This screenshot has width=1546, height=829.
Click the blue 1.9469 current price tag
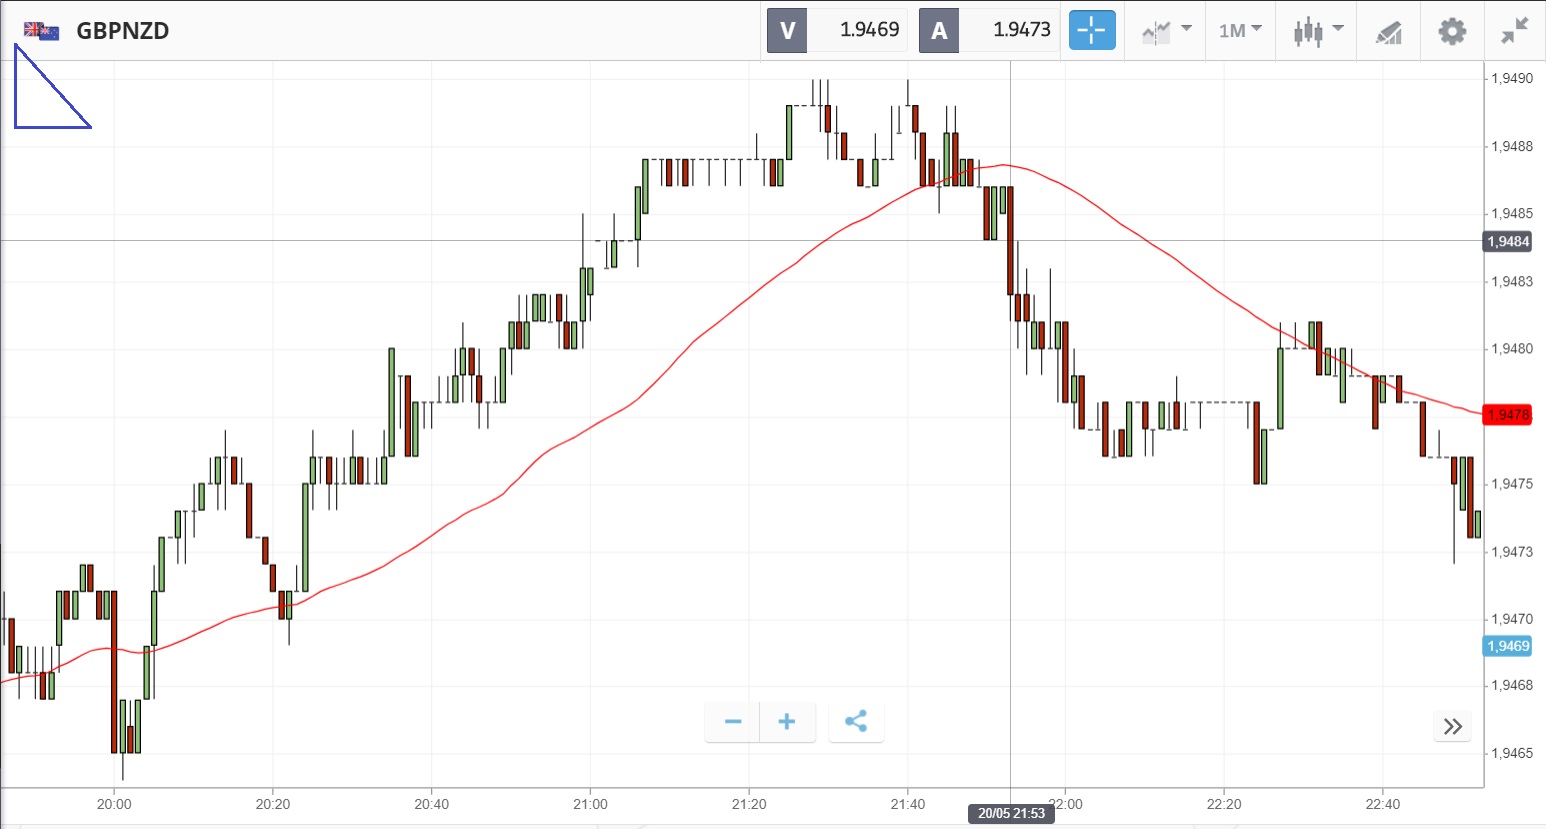(1507, 646)
